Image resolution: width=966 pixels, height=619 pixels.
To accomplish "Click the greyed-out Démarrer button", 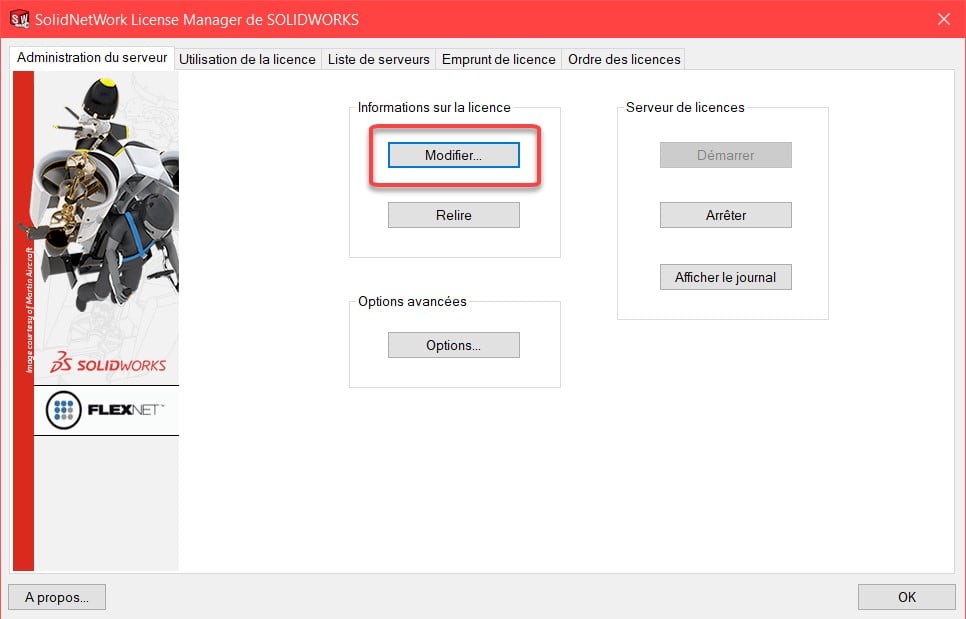I will (726, 155).
